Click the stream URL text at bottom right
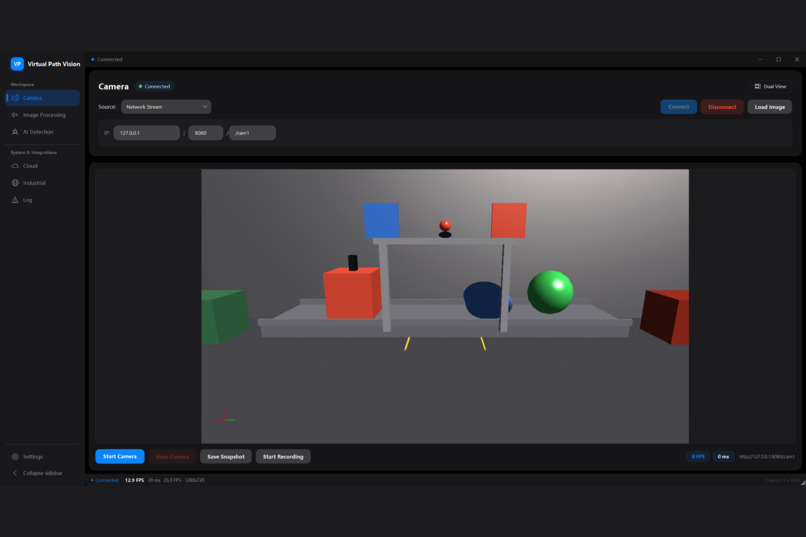Image resolution: width=806 pixels, height=537 pixels. tap(767, 456)
